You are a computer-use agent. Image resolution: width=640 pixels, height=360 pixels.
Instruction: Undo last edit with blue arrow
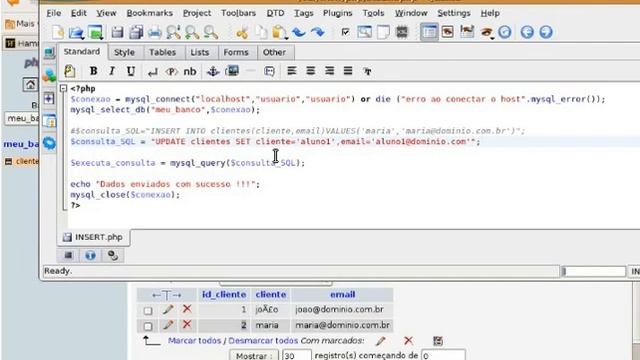coord(299,32)
